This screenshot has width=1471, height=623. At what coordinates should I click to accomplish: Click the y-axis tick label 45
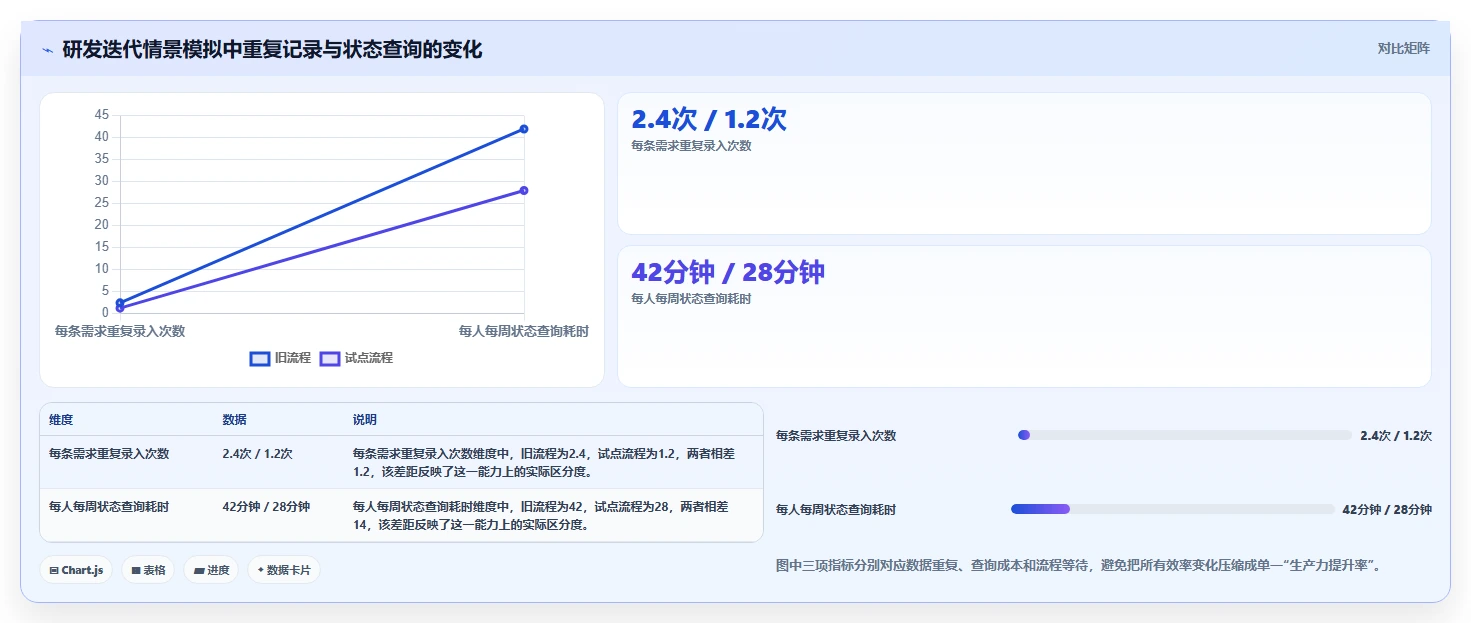tap(102, 115)
